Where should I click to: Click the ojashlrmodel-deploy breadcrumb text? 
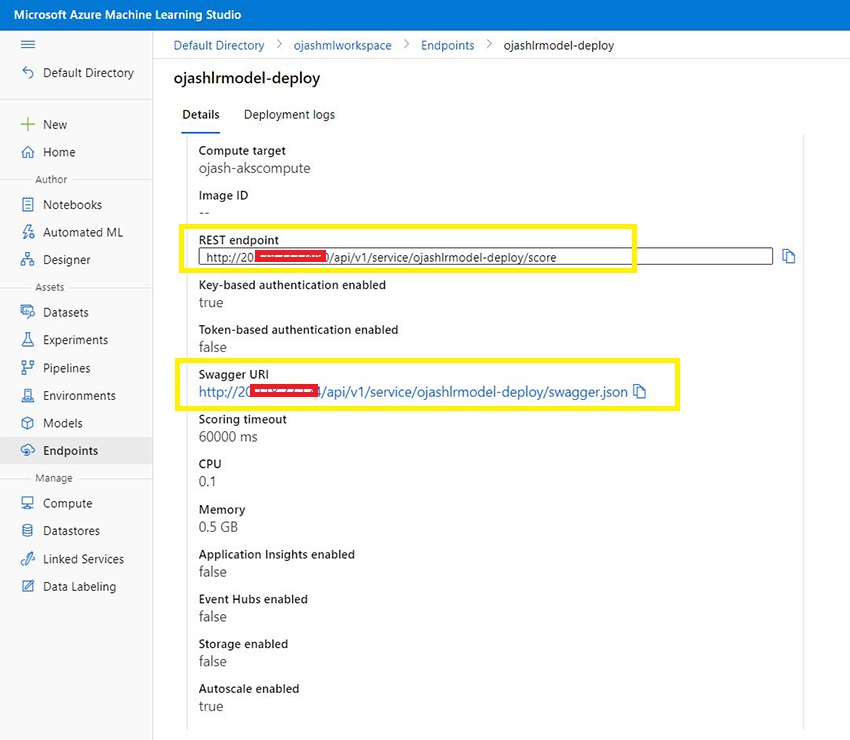(559, 46)
